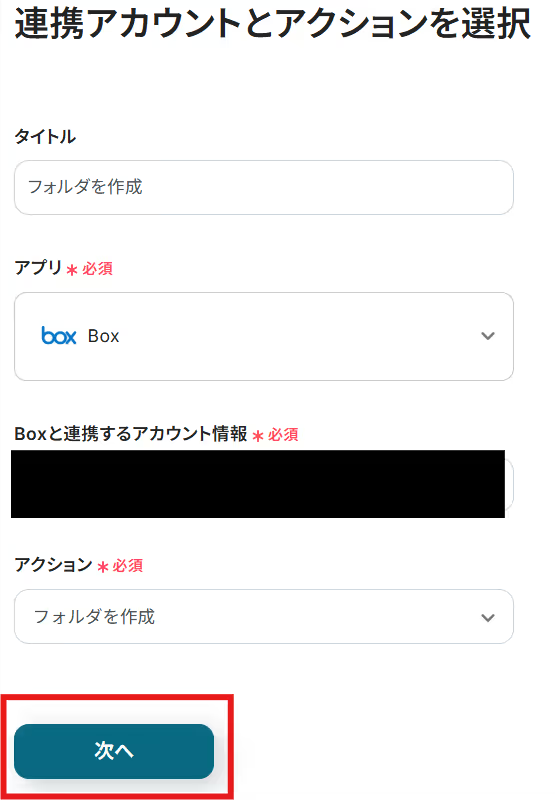
Task: Click the 必須 marker beside アクション
Action: (128, 566)
